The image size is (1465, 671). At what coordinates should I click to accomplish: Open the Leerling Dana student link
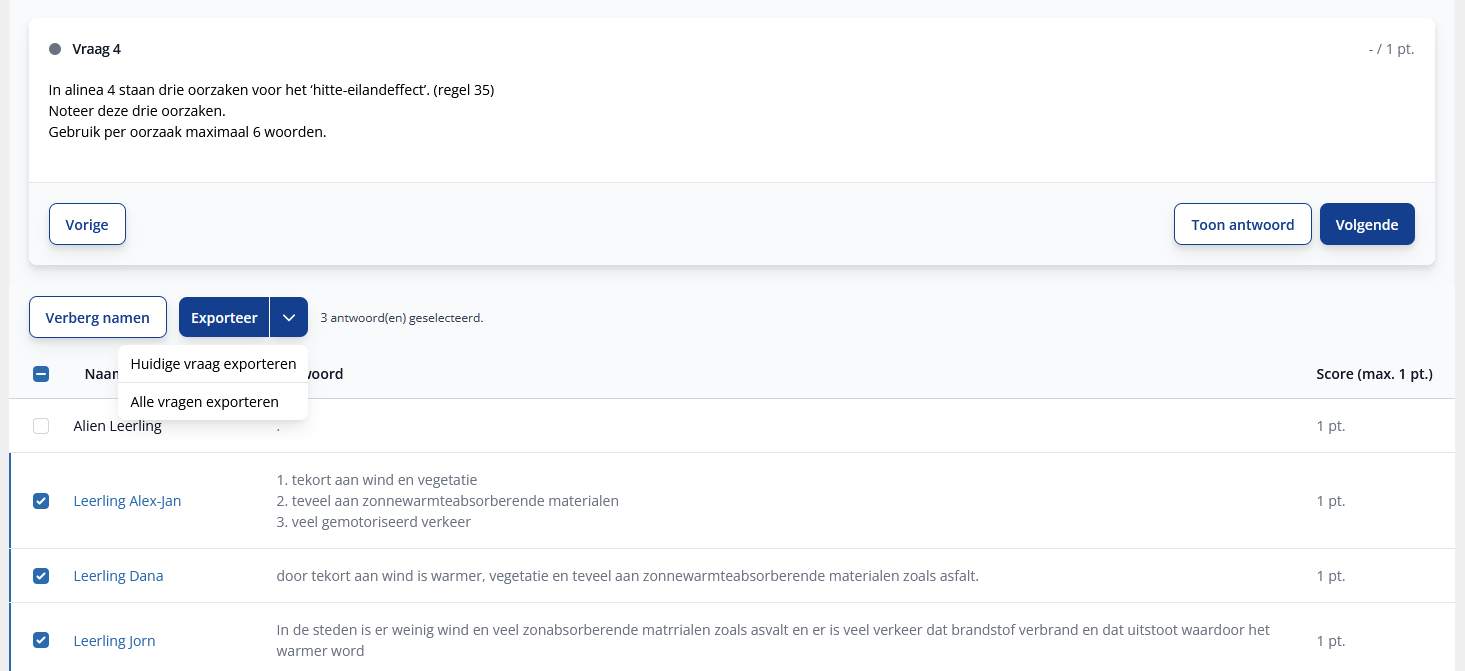[x=118, y=576]
